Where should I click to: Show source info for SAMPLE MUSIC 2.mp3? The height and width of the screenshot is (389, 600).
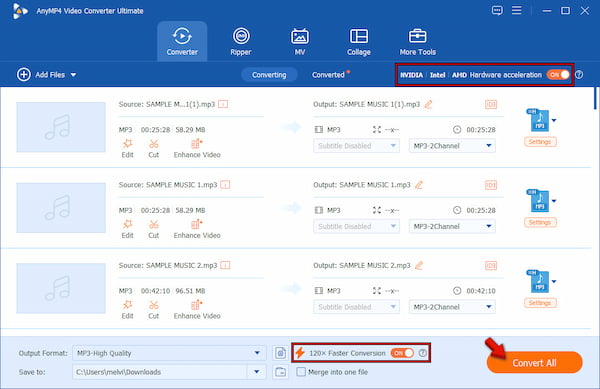(225, 265)
